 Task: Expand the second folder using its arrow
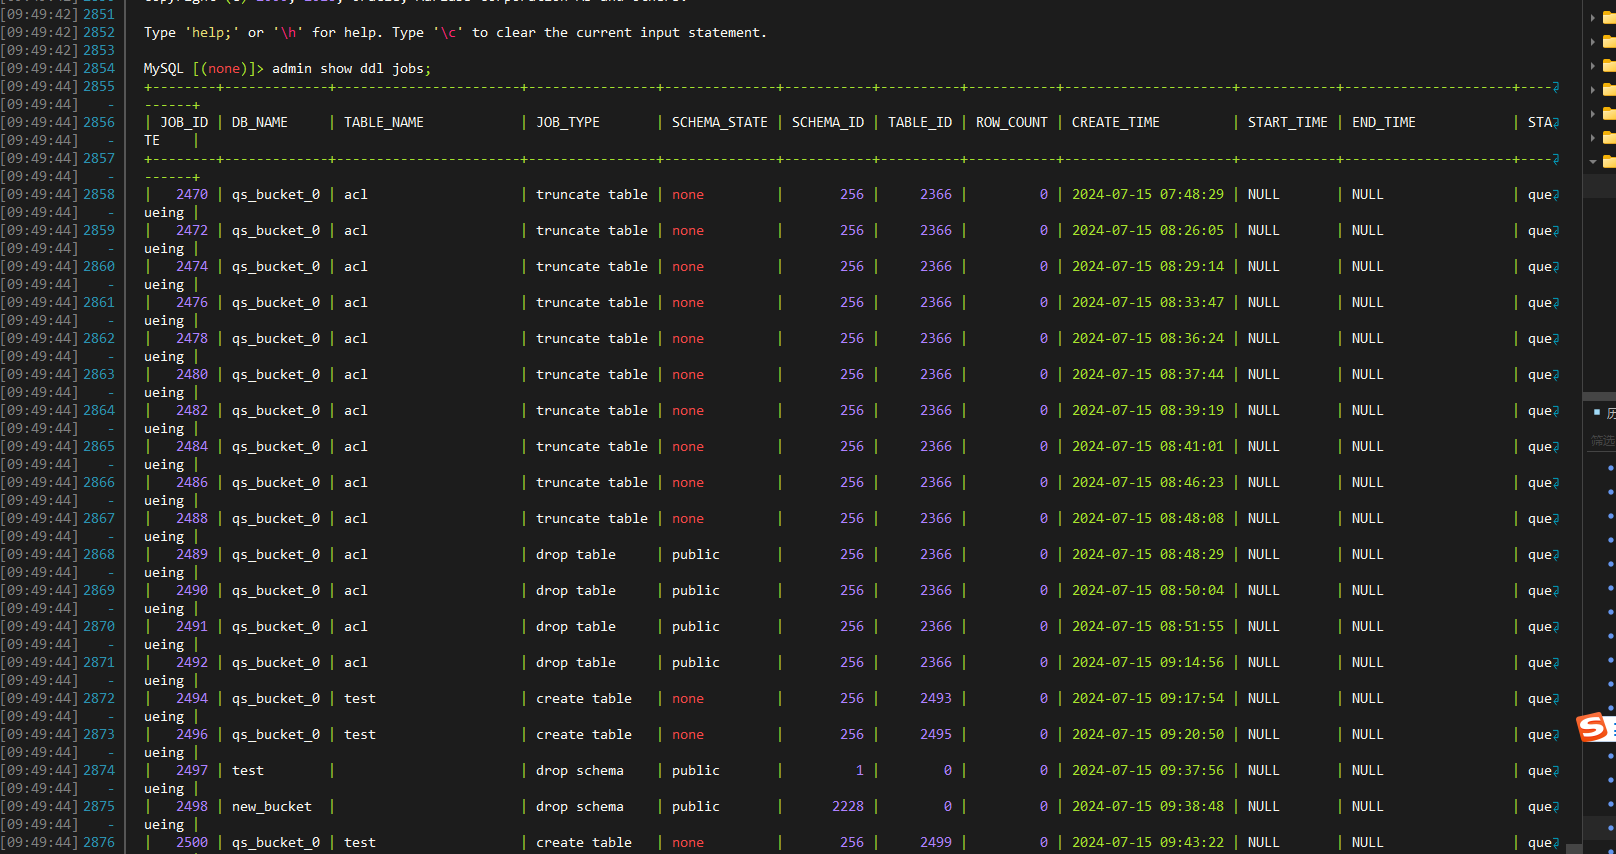pyautogui.click(x=1593, y=41)
